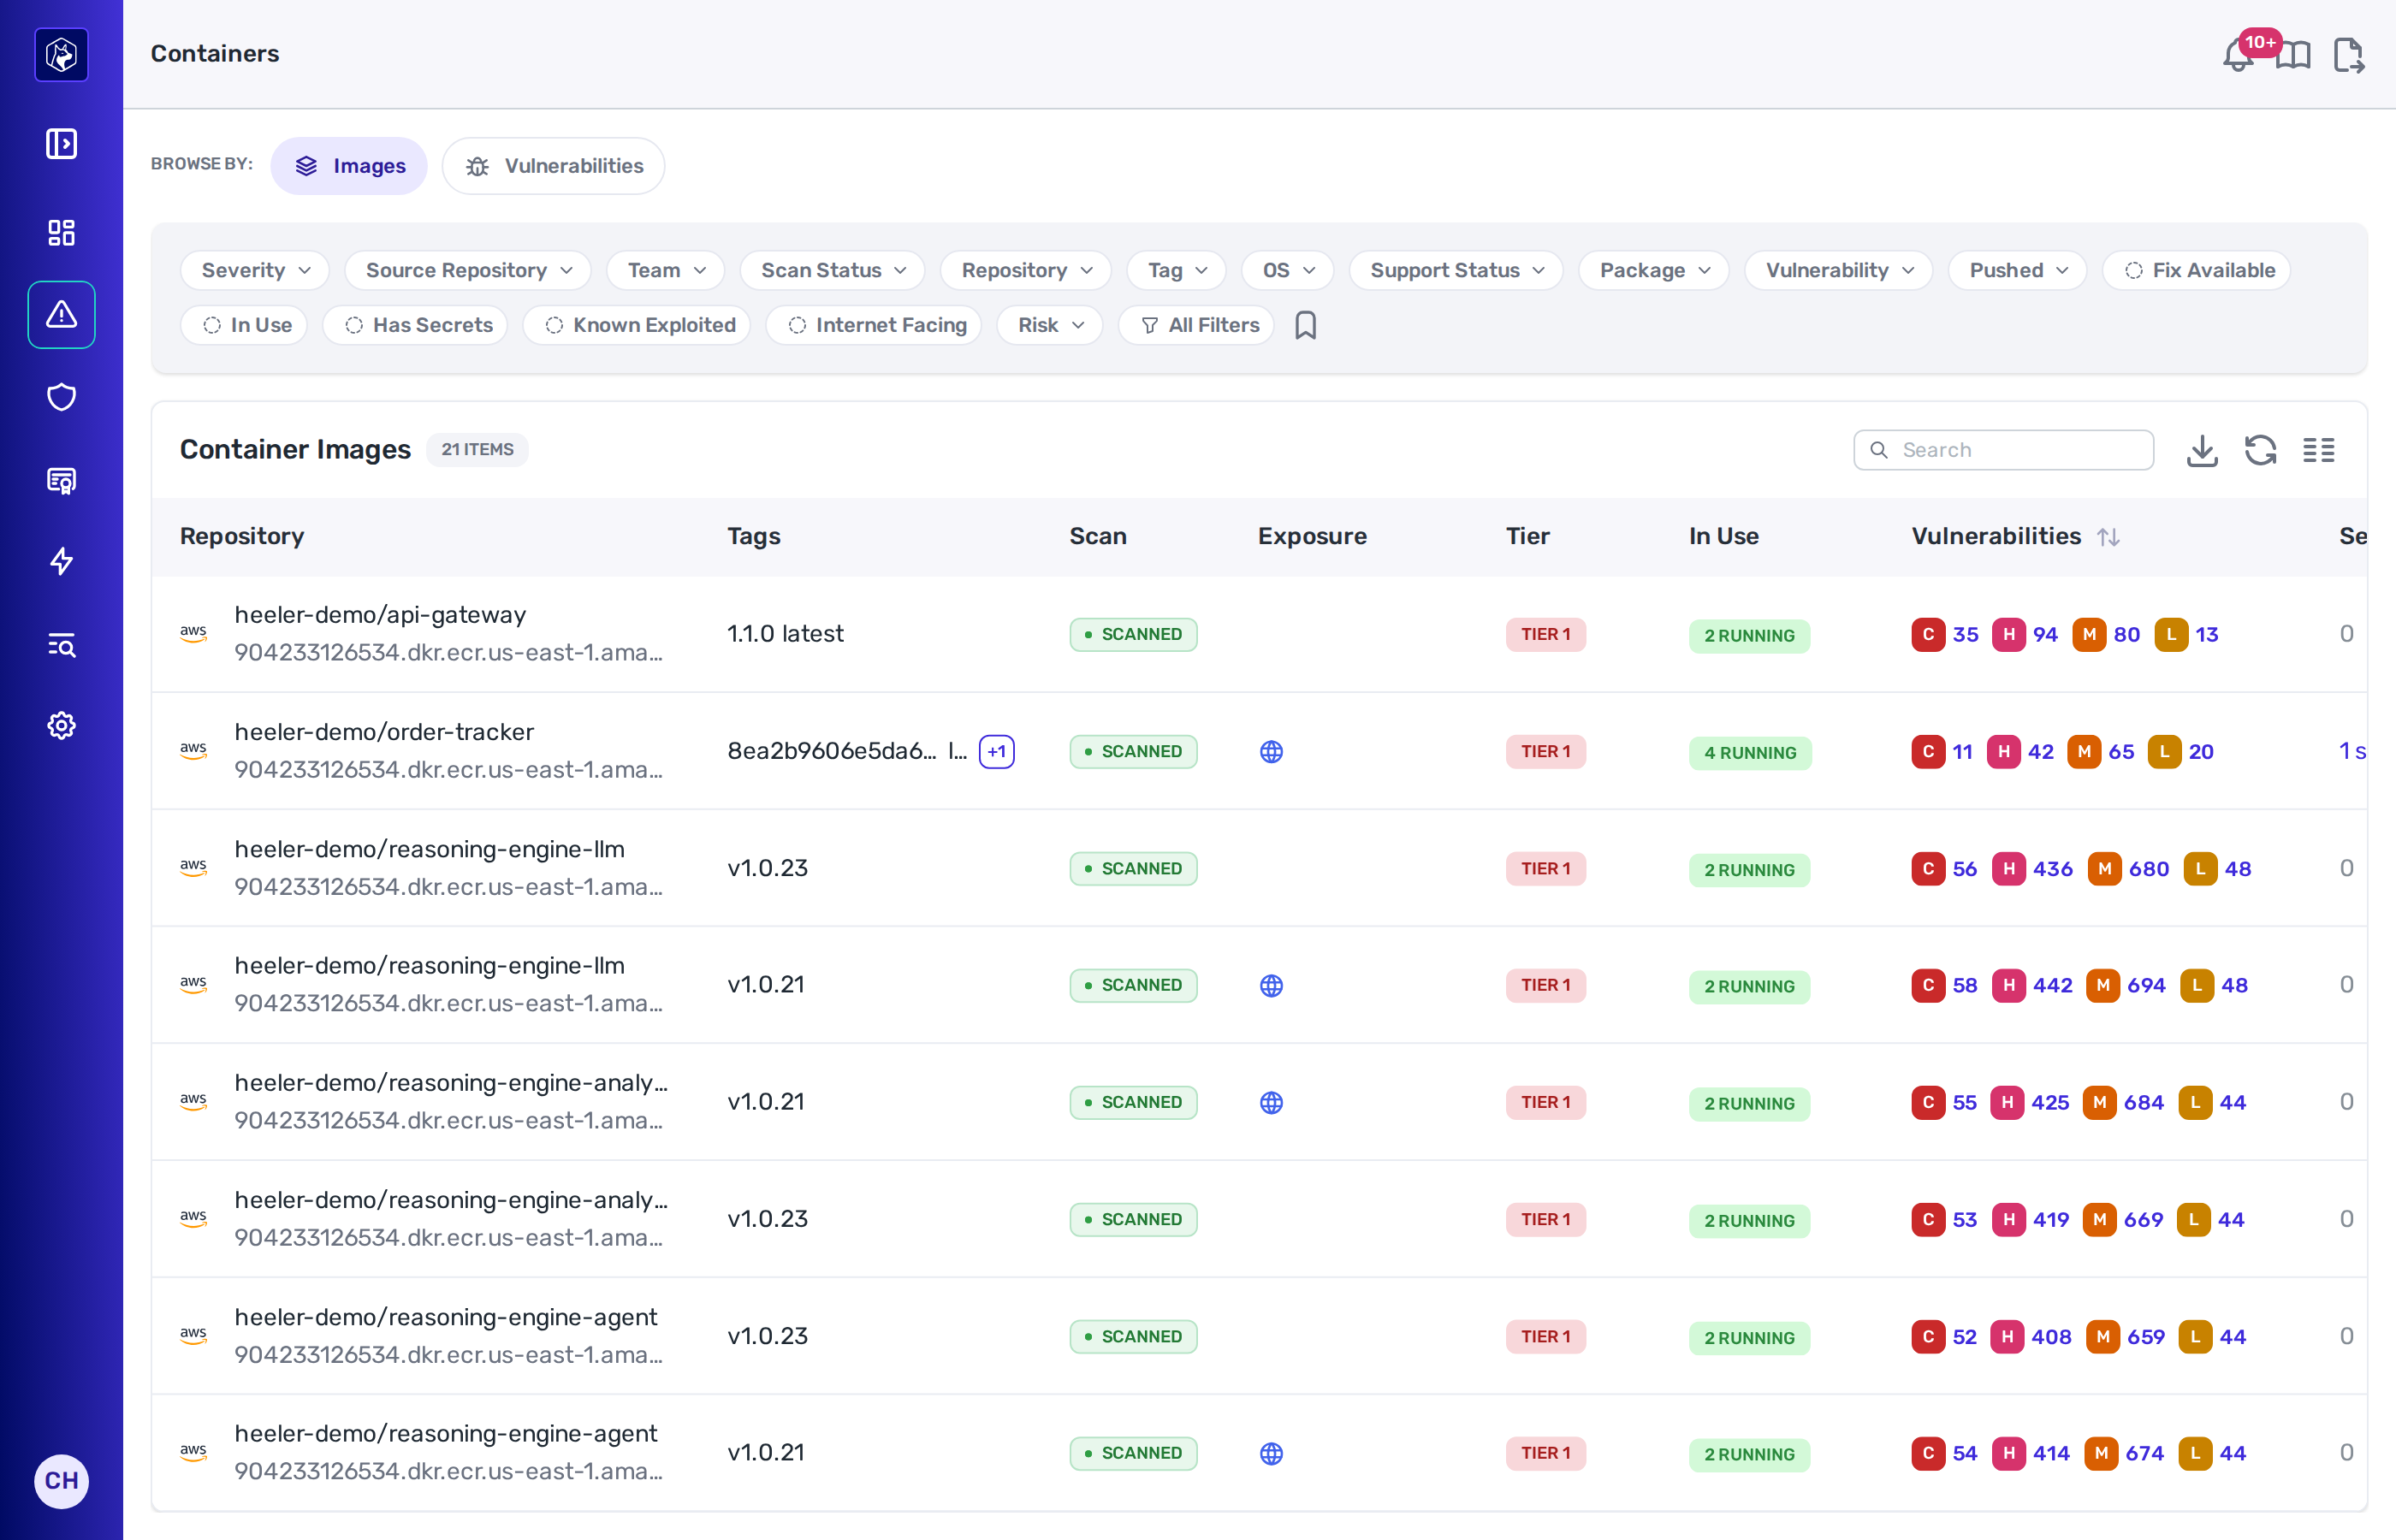Open the Risk filter dropdown
The width and height of the screenshot is (2396, 1540).
[x=1050, y=325]
